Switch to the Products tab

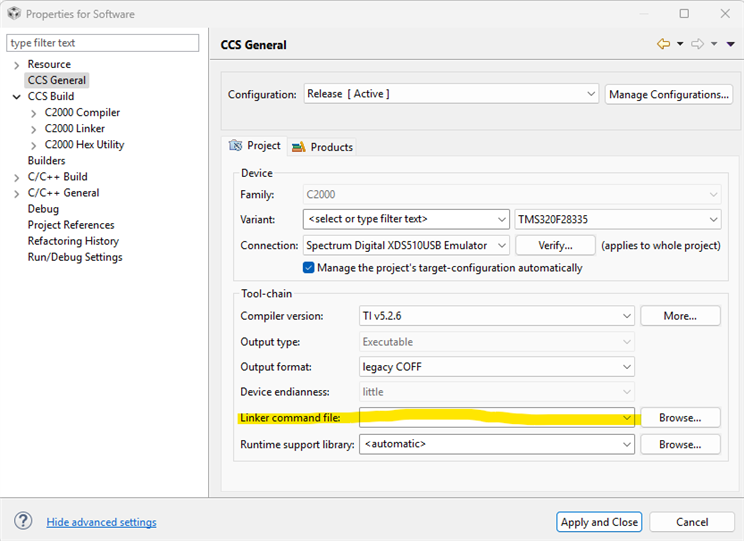(323, 147)
